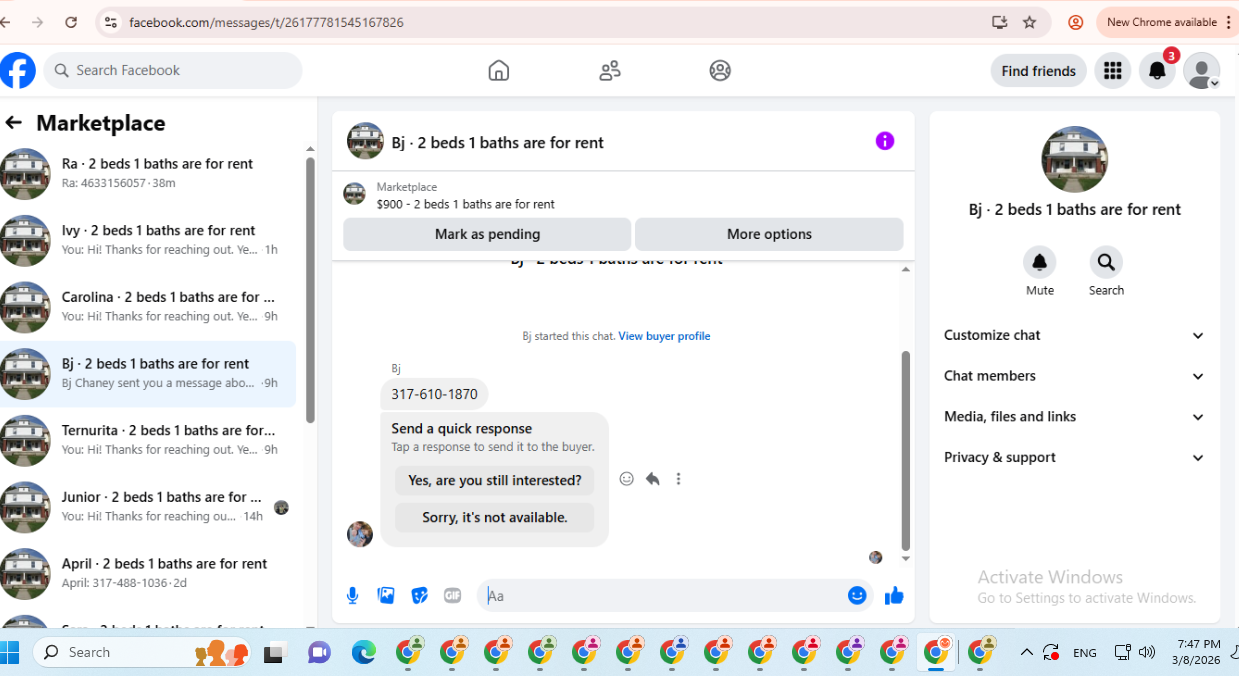Open more message options (three dots)
1239x676 pixels.
pyautogui.click(x=678, y=479)
